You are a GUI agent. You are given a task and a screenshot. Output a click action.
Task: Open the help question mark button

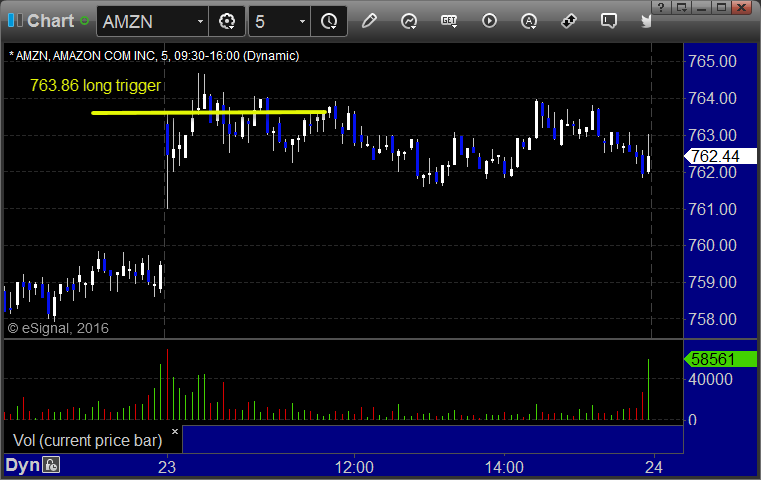click(x=661, y=7)
